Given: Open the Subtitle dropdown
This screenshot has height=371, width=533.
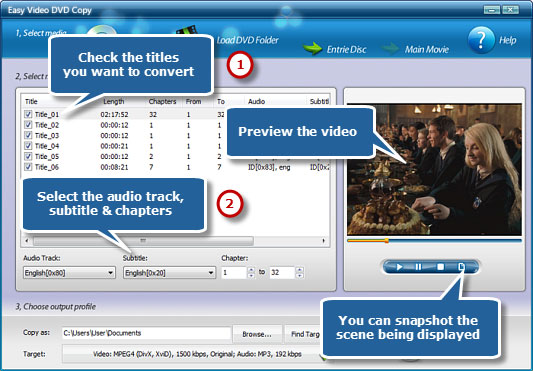Looking at the screenshot, I should [x=169, y=273].
